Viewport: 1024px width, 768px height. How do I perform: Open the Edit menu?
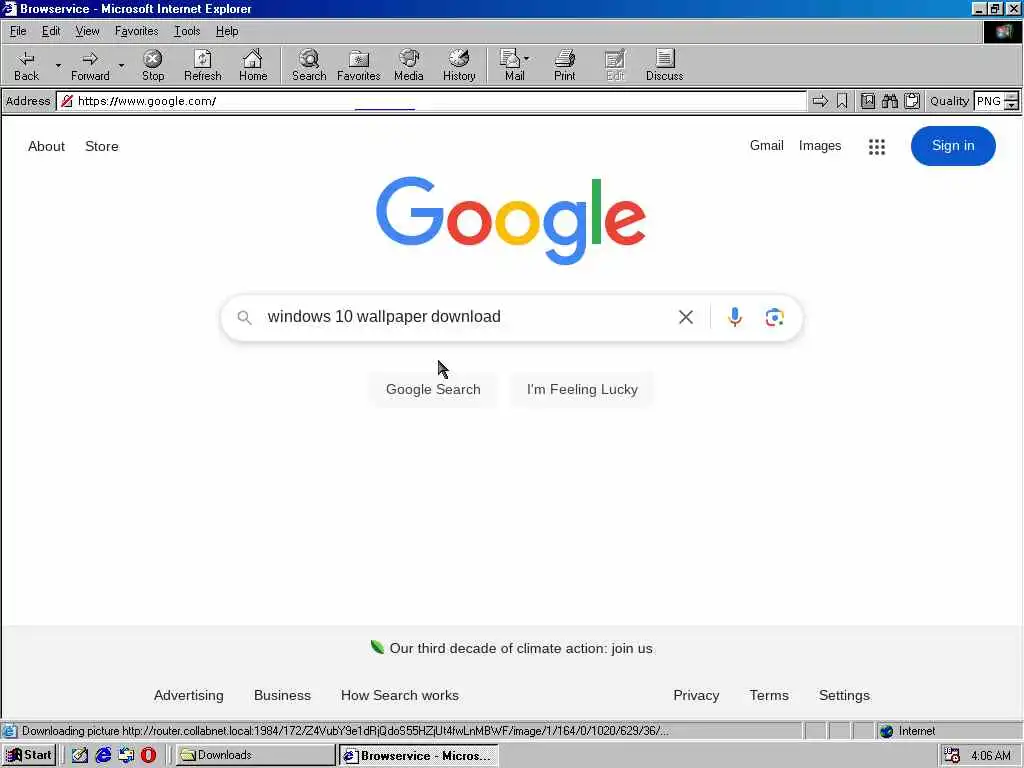51,31
